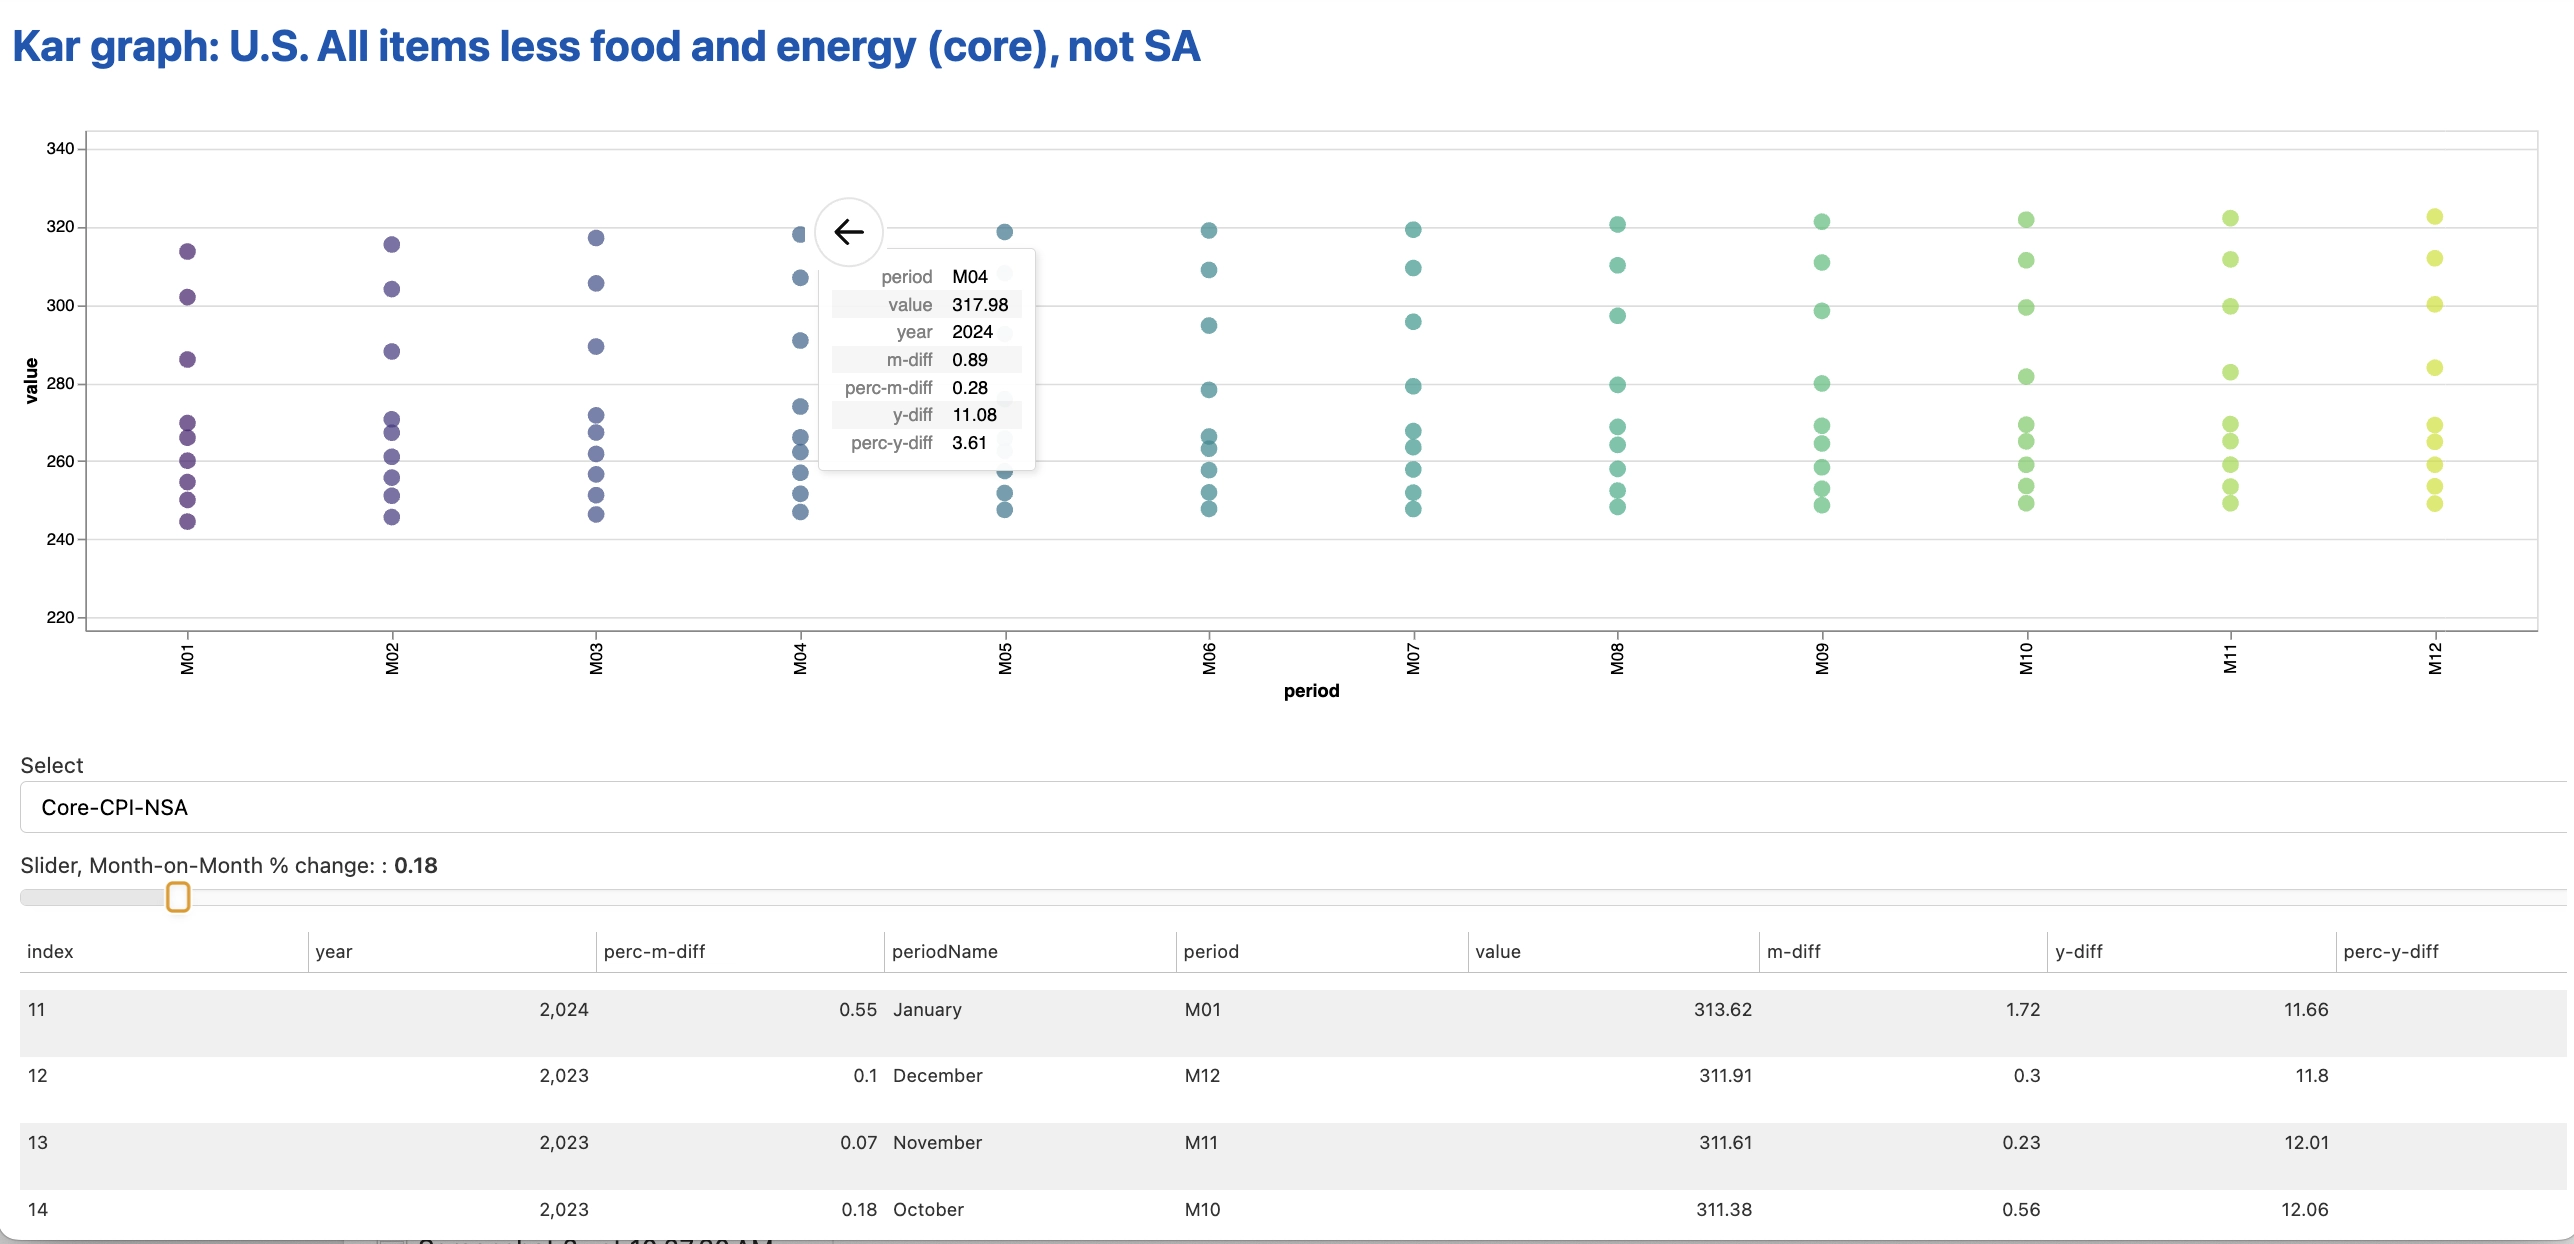Click the perc-y-diff cell 12.06
Viewport: 2574px width, 1244px height.
[x=2304, y=1209]
